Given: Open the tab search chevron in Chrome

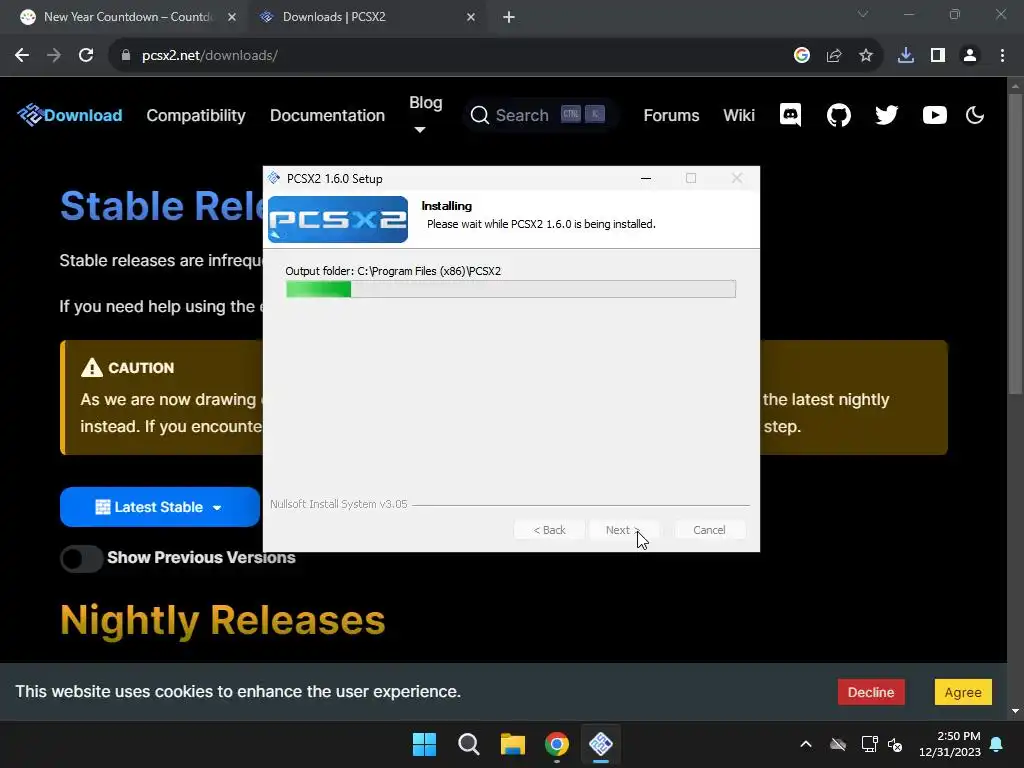Looking at the screenshot, I should coord(863,14).
